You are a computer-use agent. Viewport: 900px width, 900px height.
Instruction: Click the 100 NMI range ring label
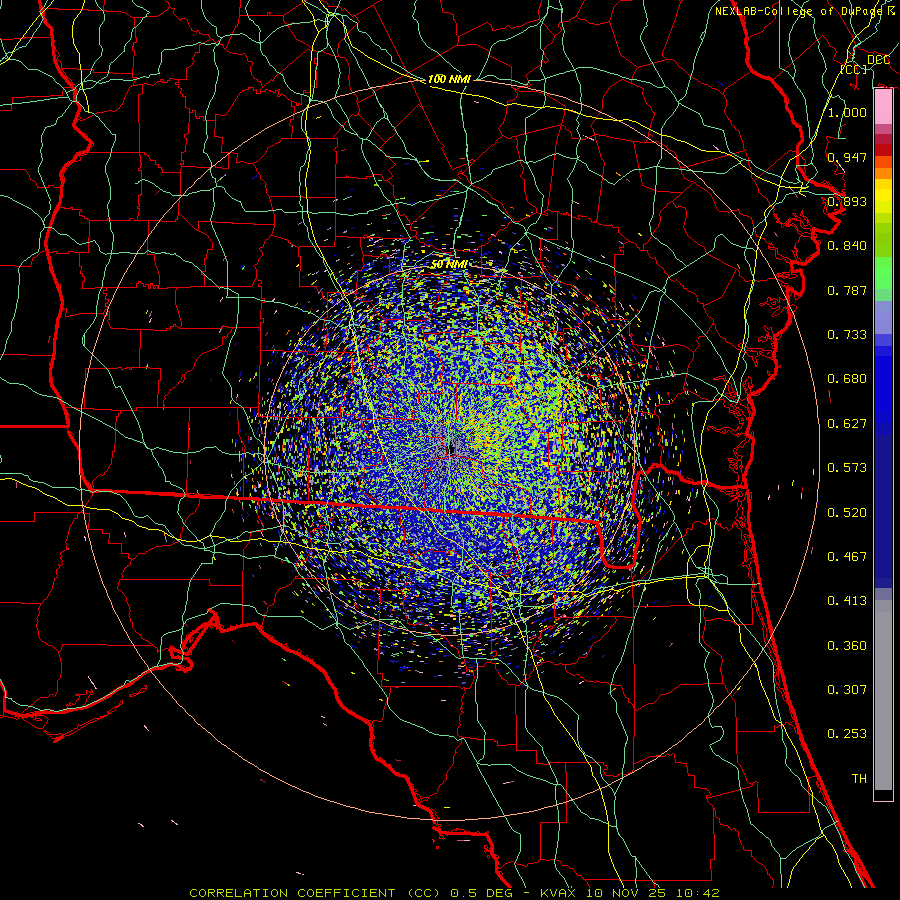click(449, 79)
